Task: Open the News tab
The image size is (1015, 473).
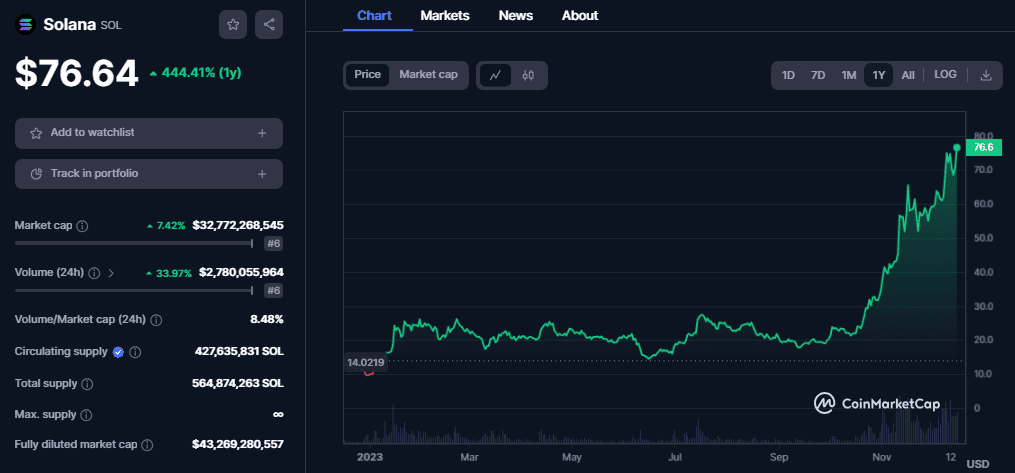Action: click(516, 16)
